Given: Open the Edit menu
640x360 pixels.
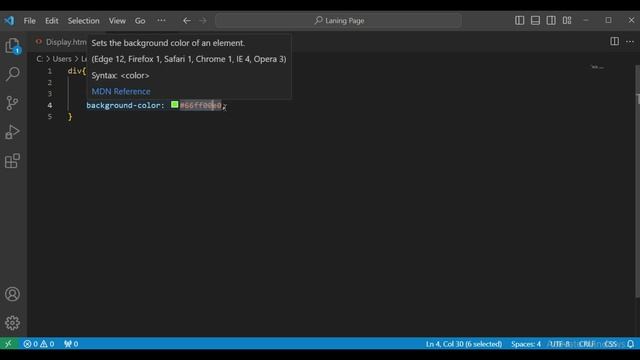Looking at the screenshot, I should 51,21.
